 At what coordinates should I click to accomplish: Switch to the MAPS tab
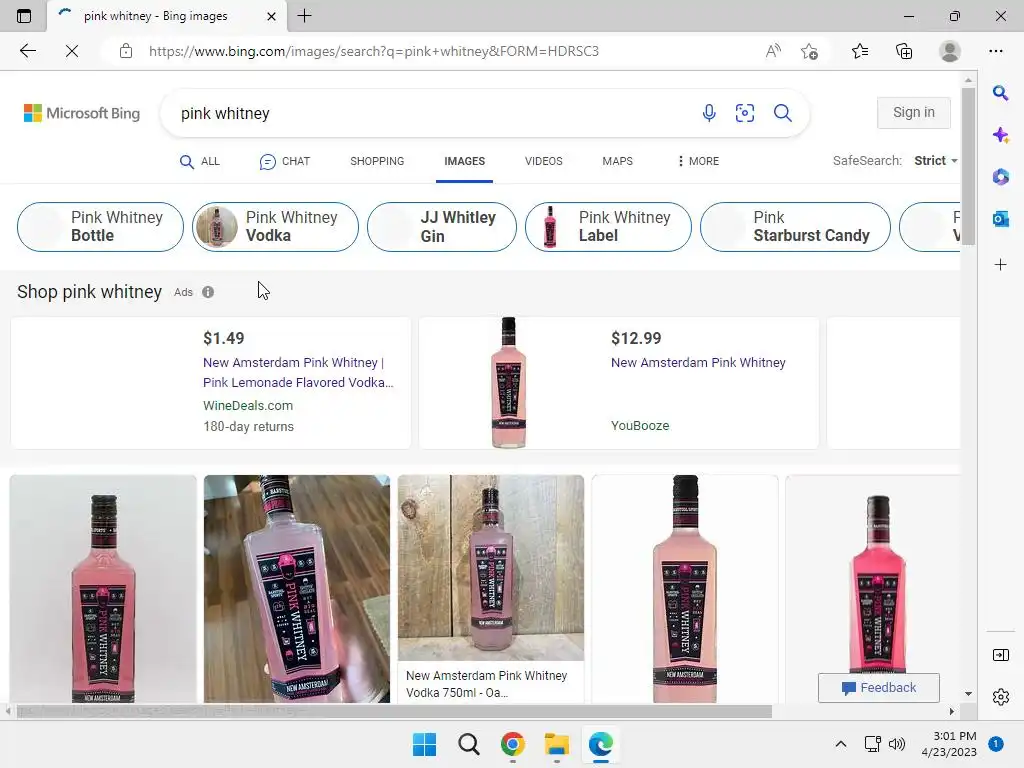(x=617, y=161)
